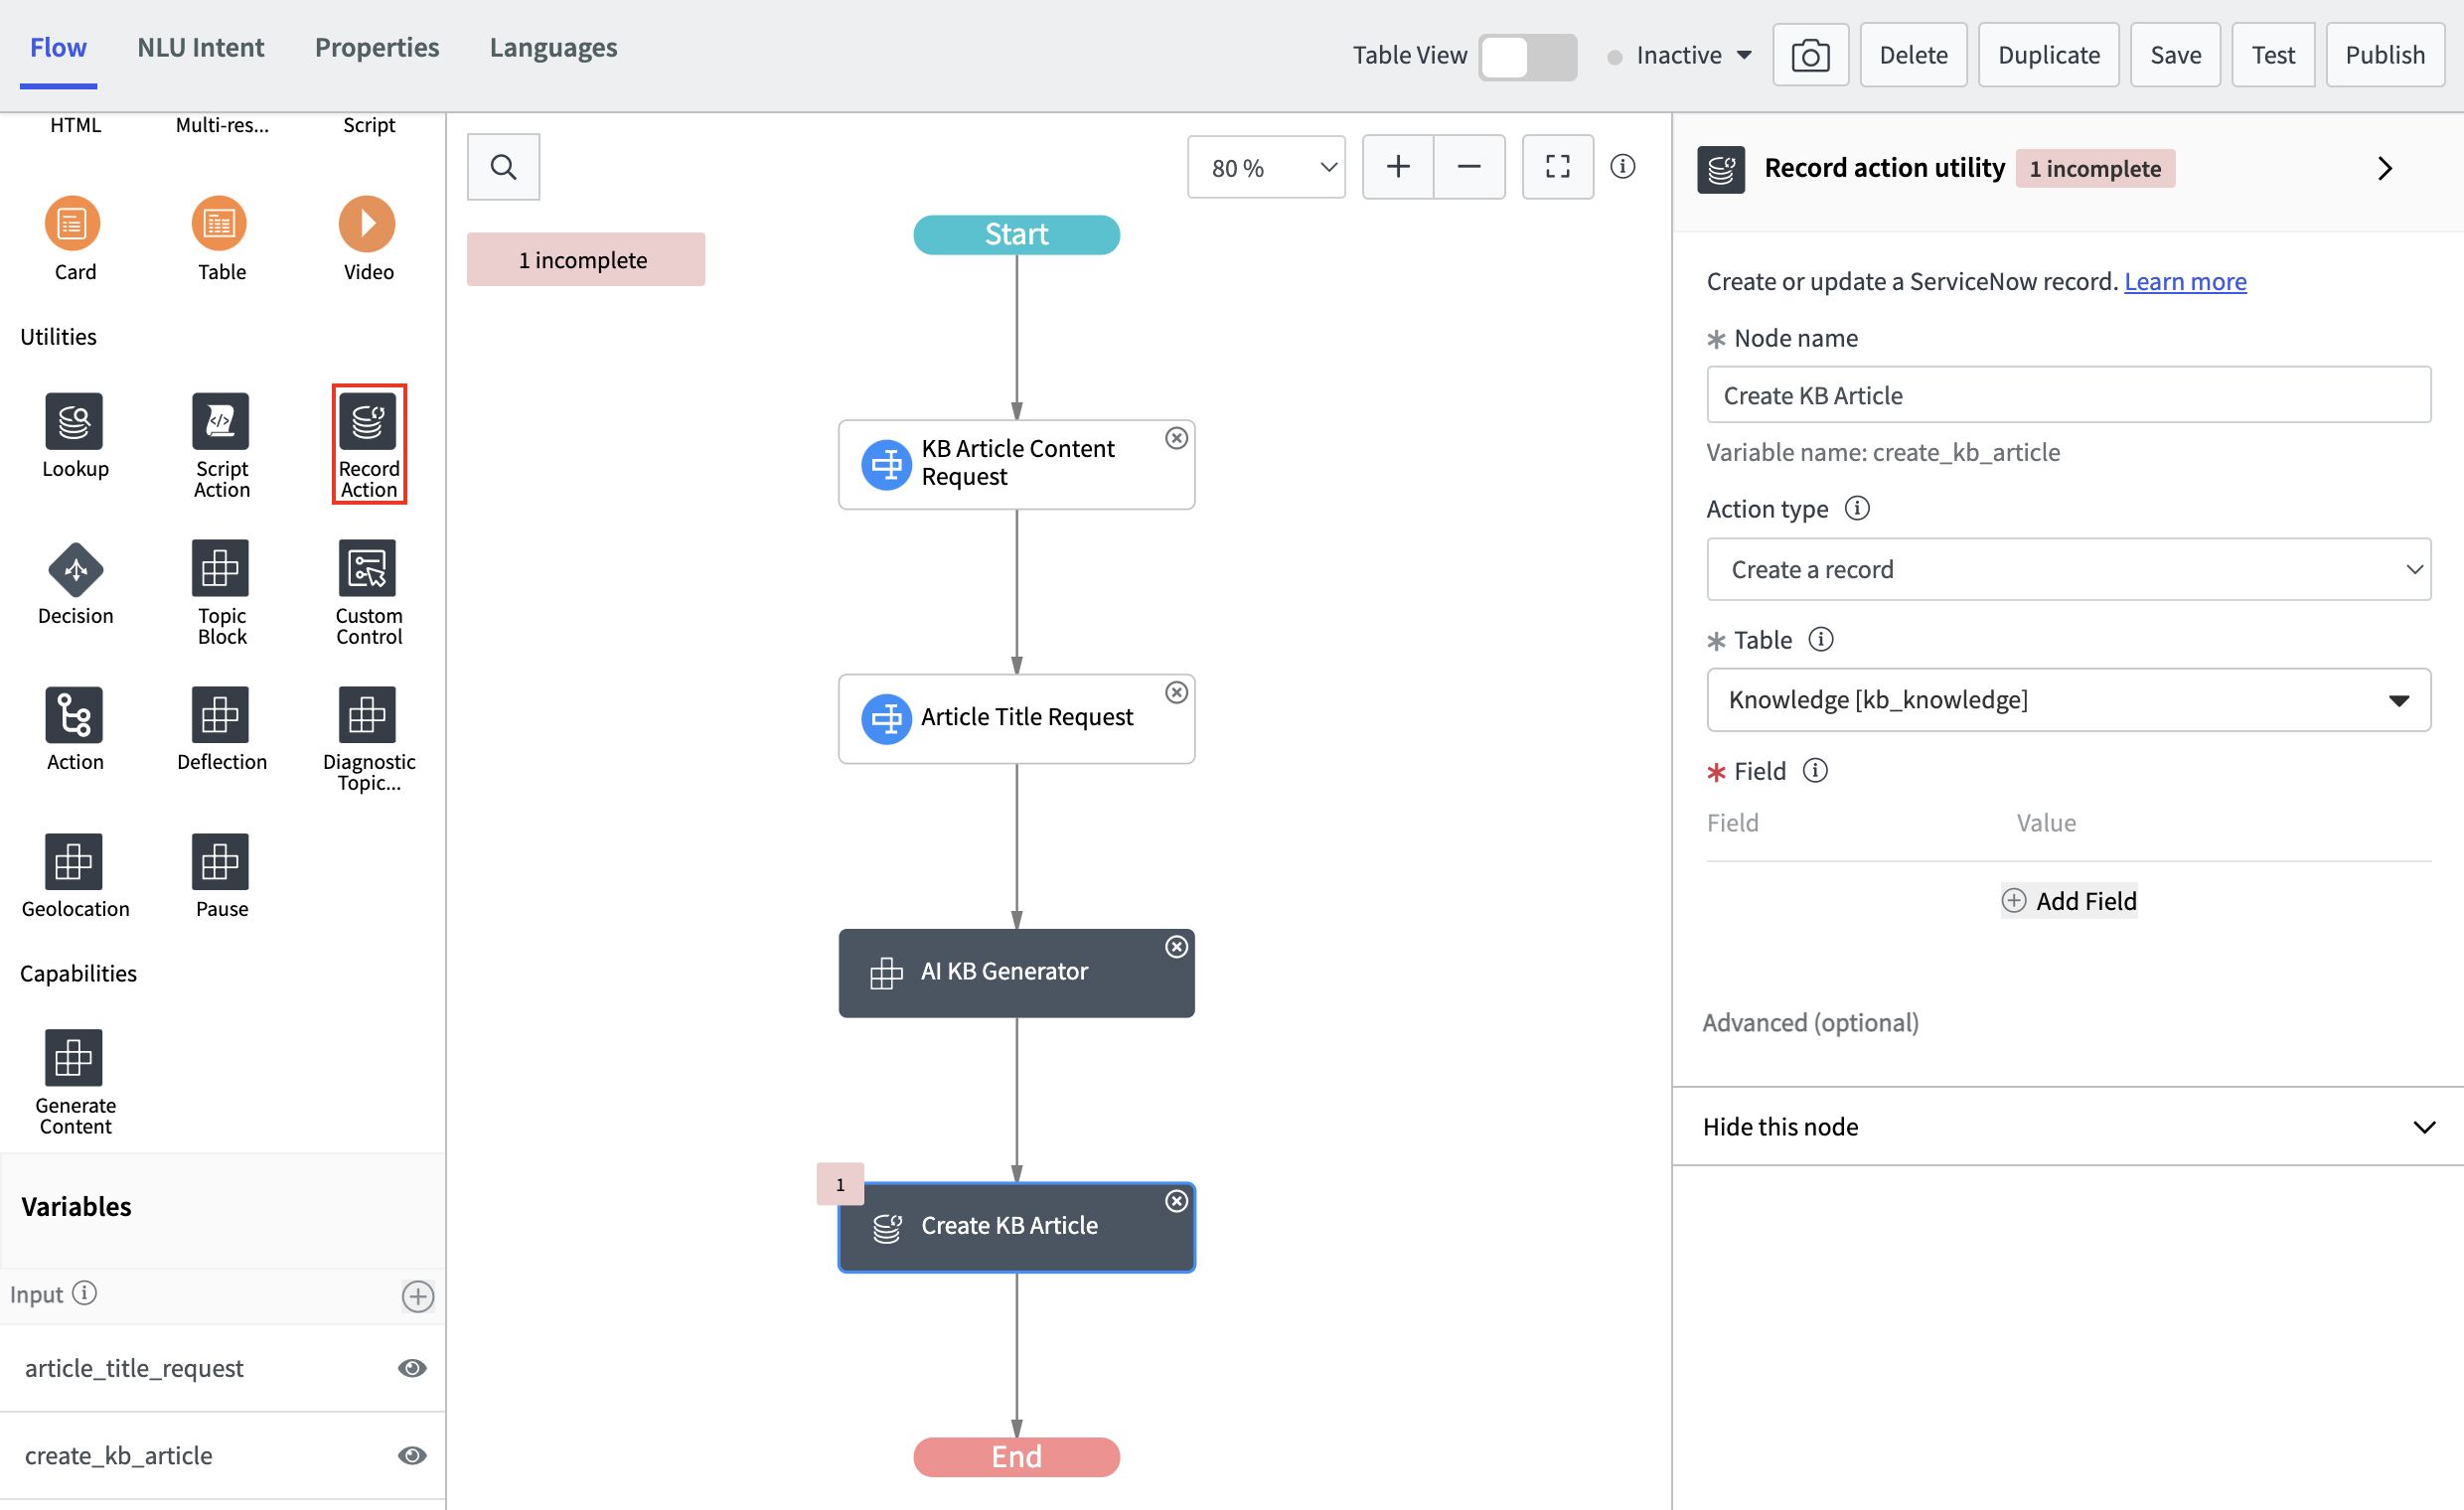Open the 80 % zoom level dropdown
This screenshot has height=1510, width=2464.
(1266, 167)
